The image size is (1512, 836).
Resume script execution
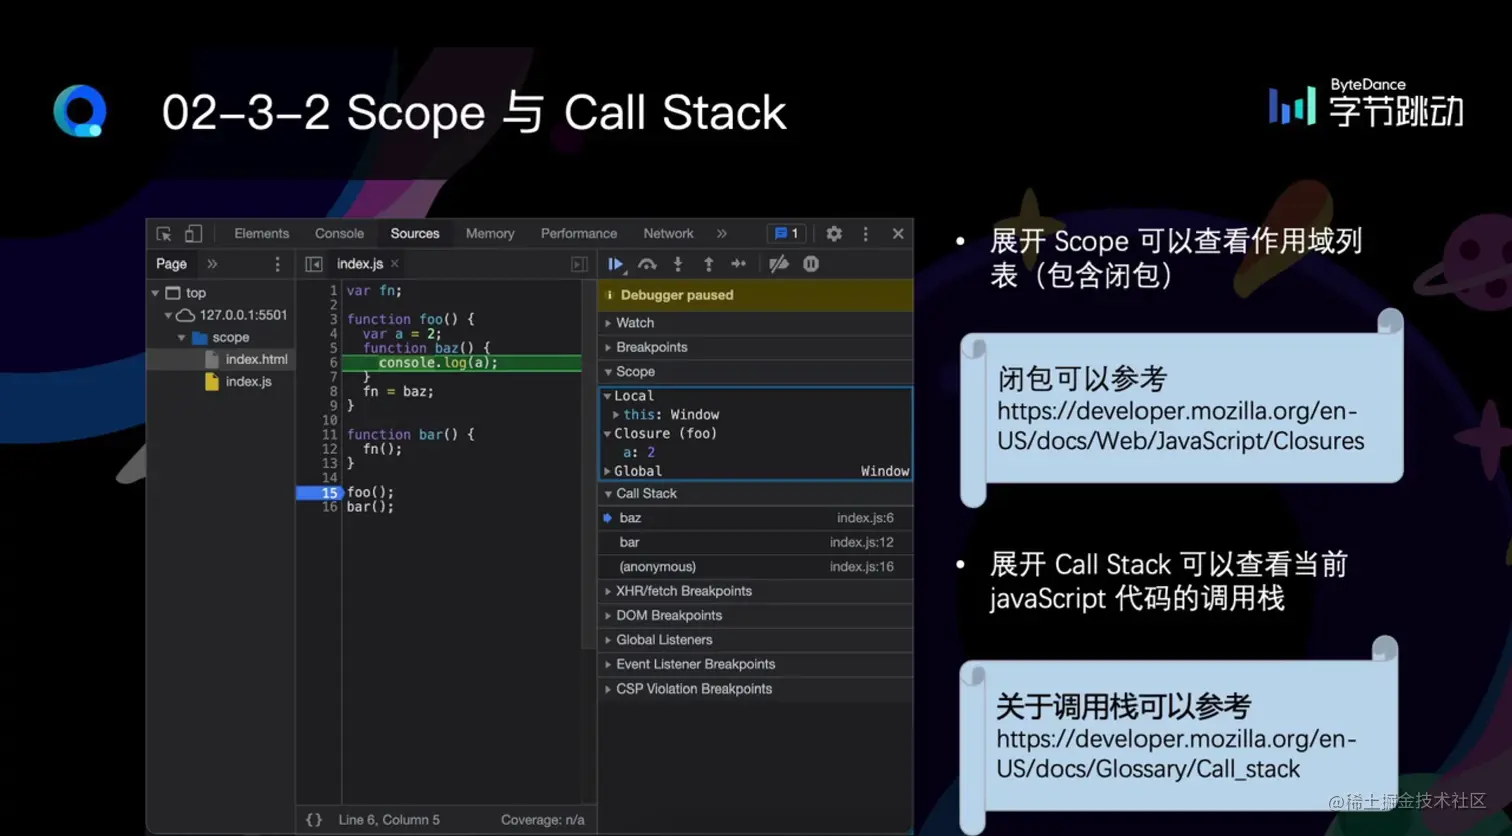616,264
